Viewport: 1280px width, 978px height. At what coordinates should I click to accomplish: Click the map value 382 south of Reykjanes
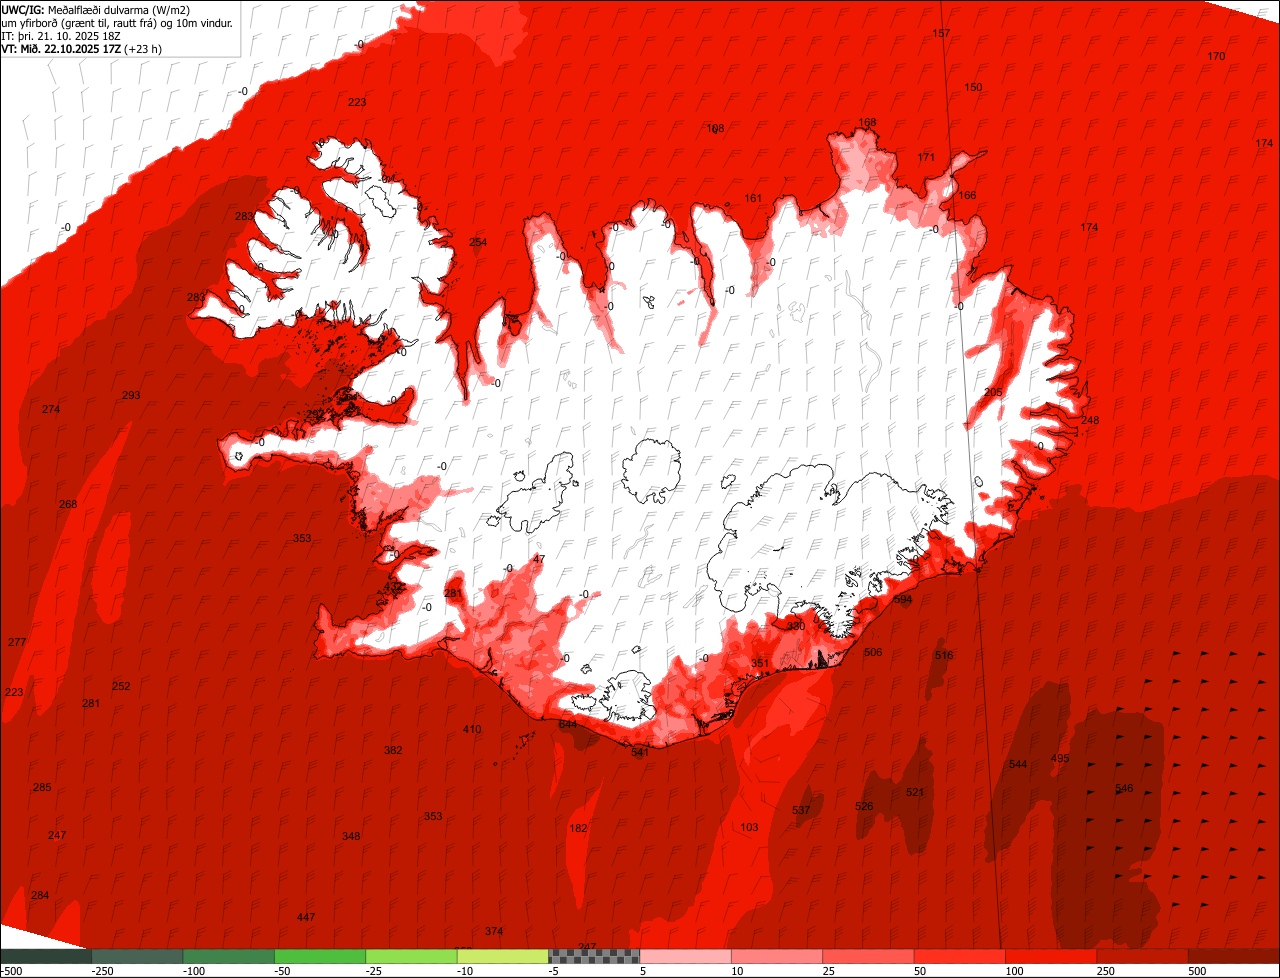pos(393,750)
